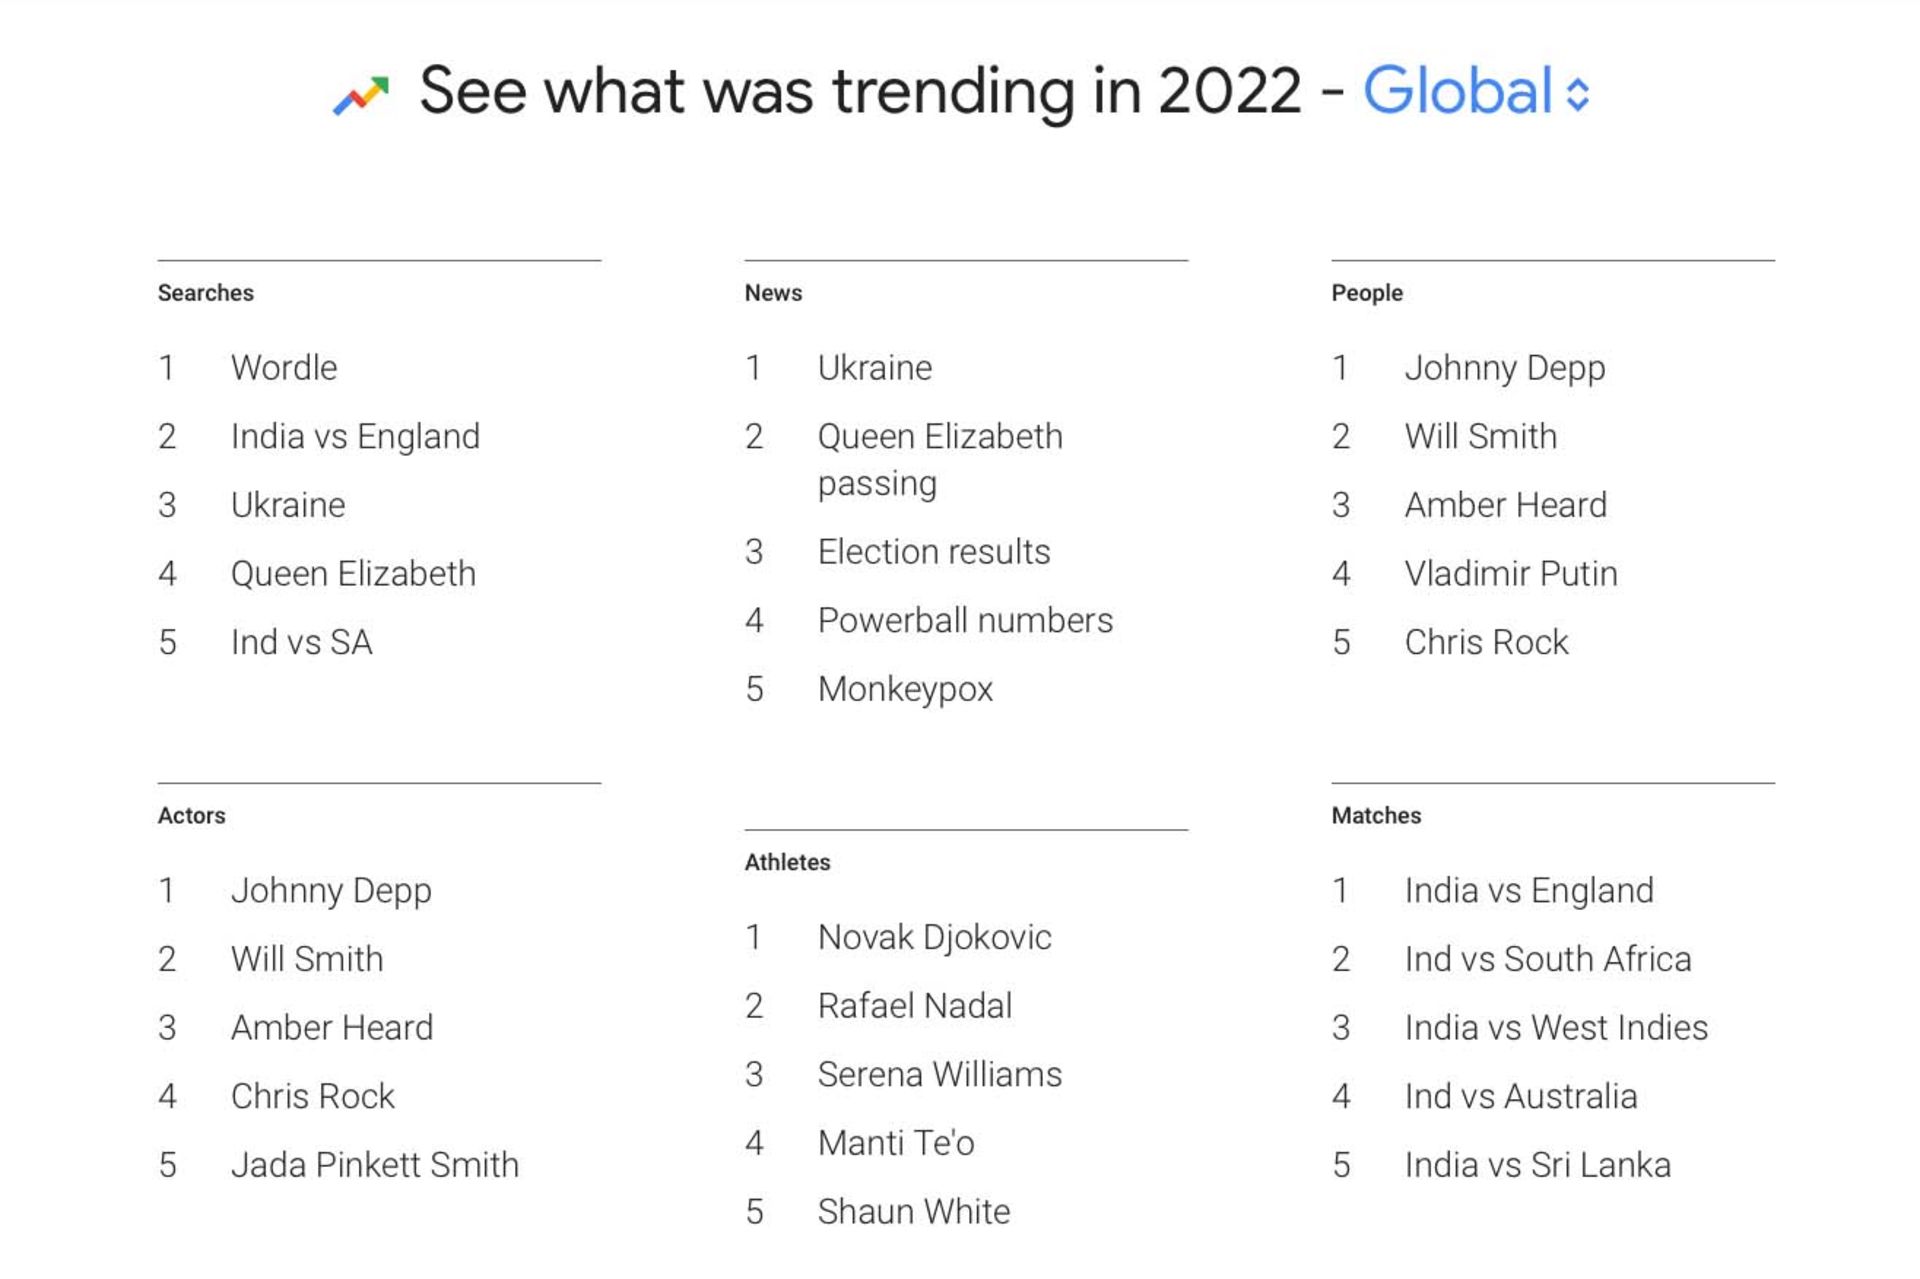This screenshot has width=1920, height=1279.
Task: Click Johnny Depp in People list
Action: (1504, 368)
